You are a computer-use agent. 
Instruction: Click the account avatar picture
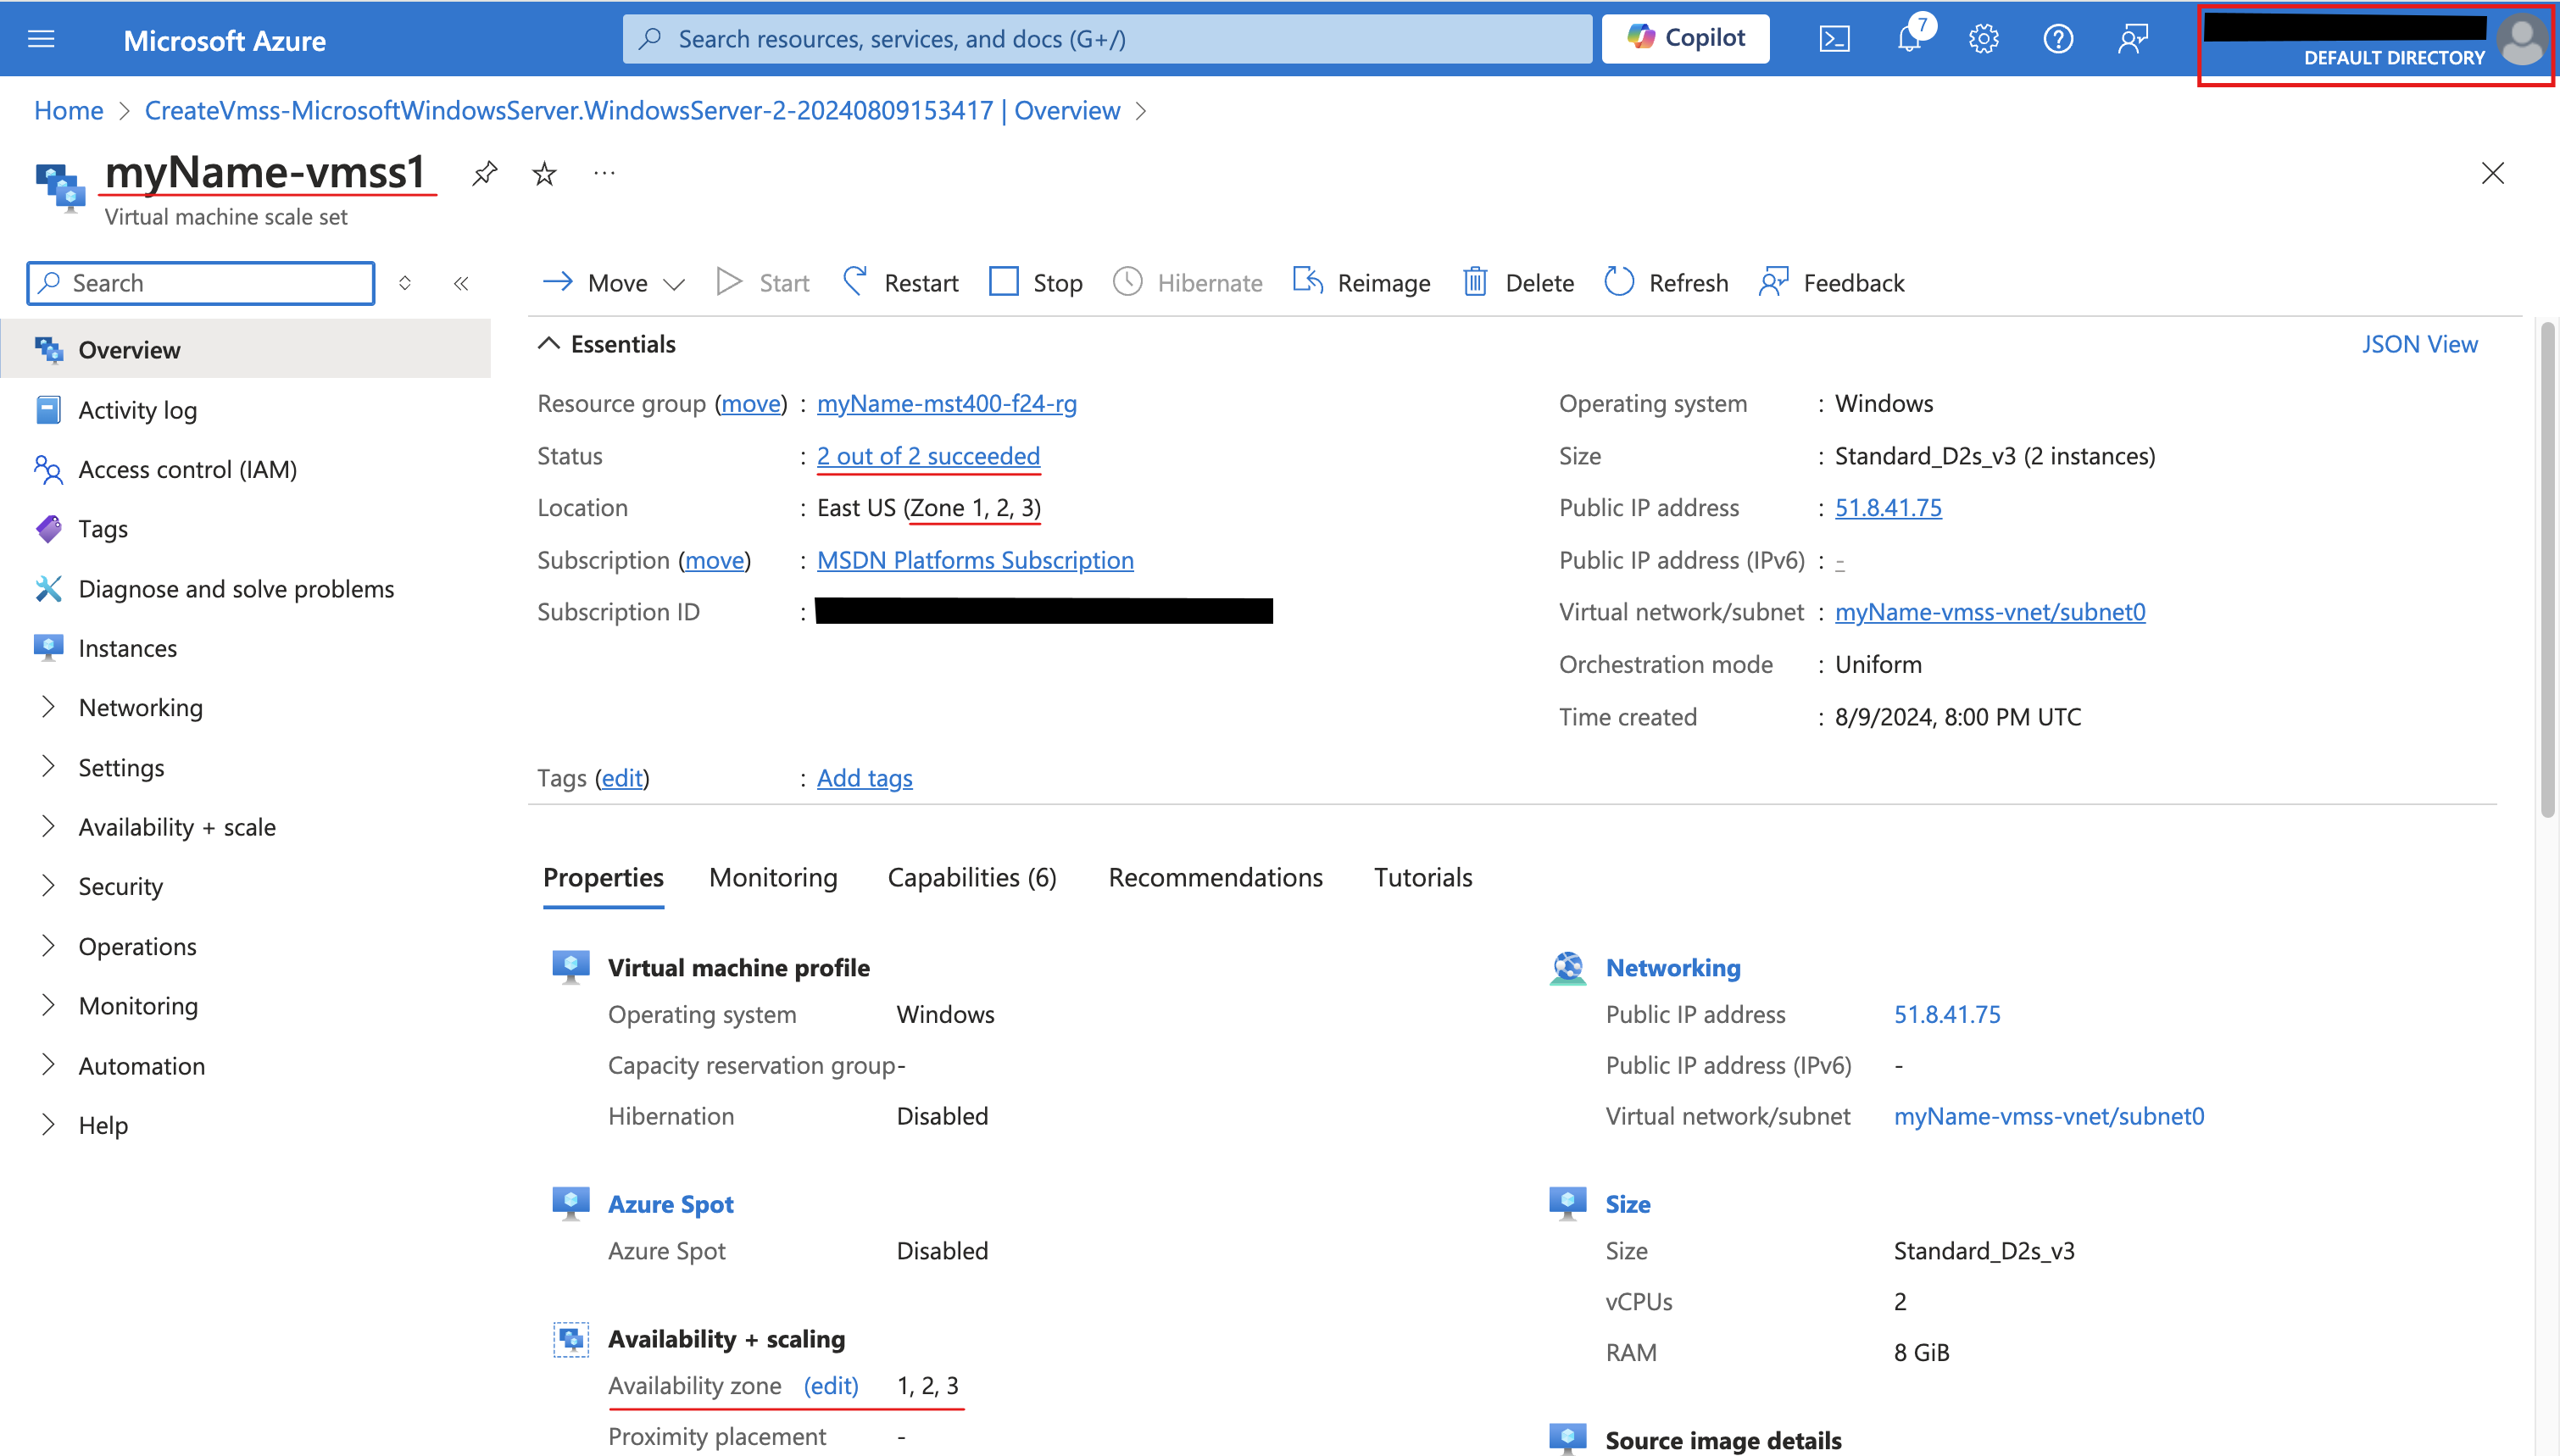(x=2521, y=41)
